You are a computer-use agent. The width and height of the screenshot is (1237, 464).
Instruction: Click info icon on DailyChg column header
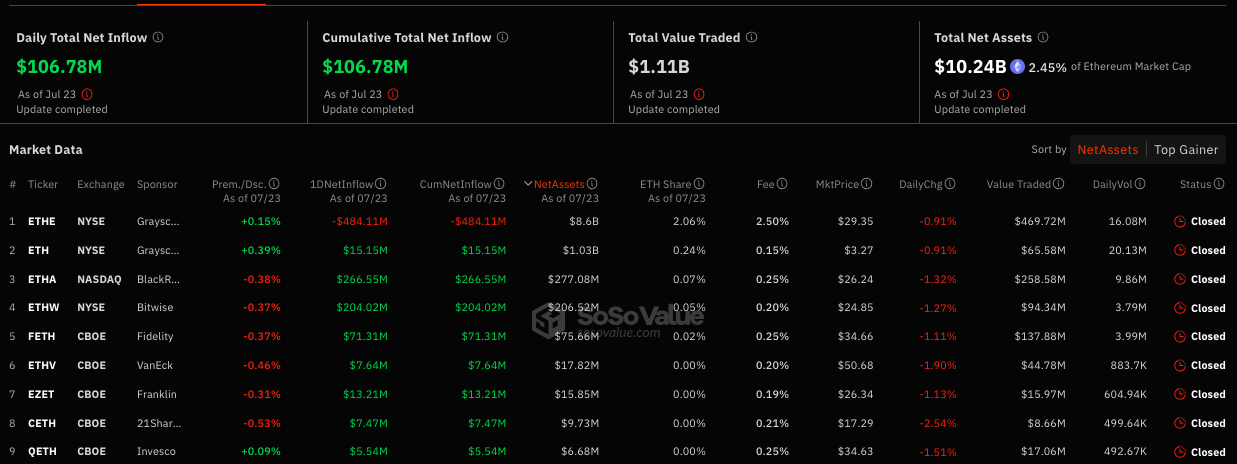[951, 184]
